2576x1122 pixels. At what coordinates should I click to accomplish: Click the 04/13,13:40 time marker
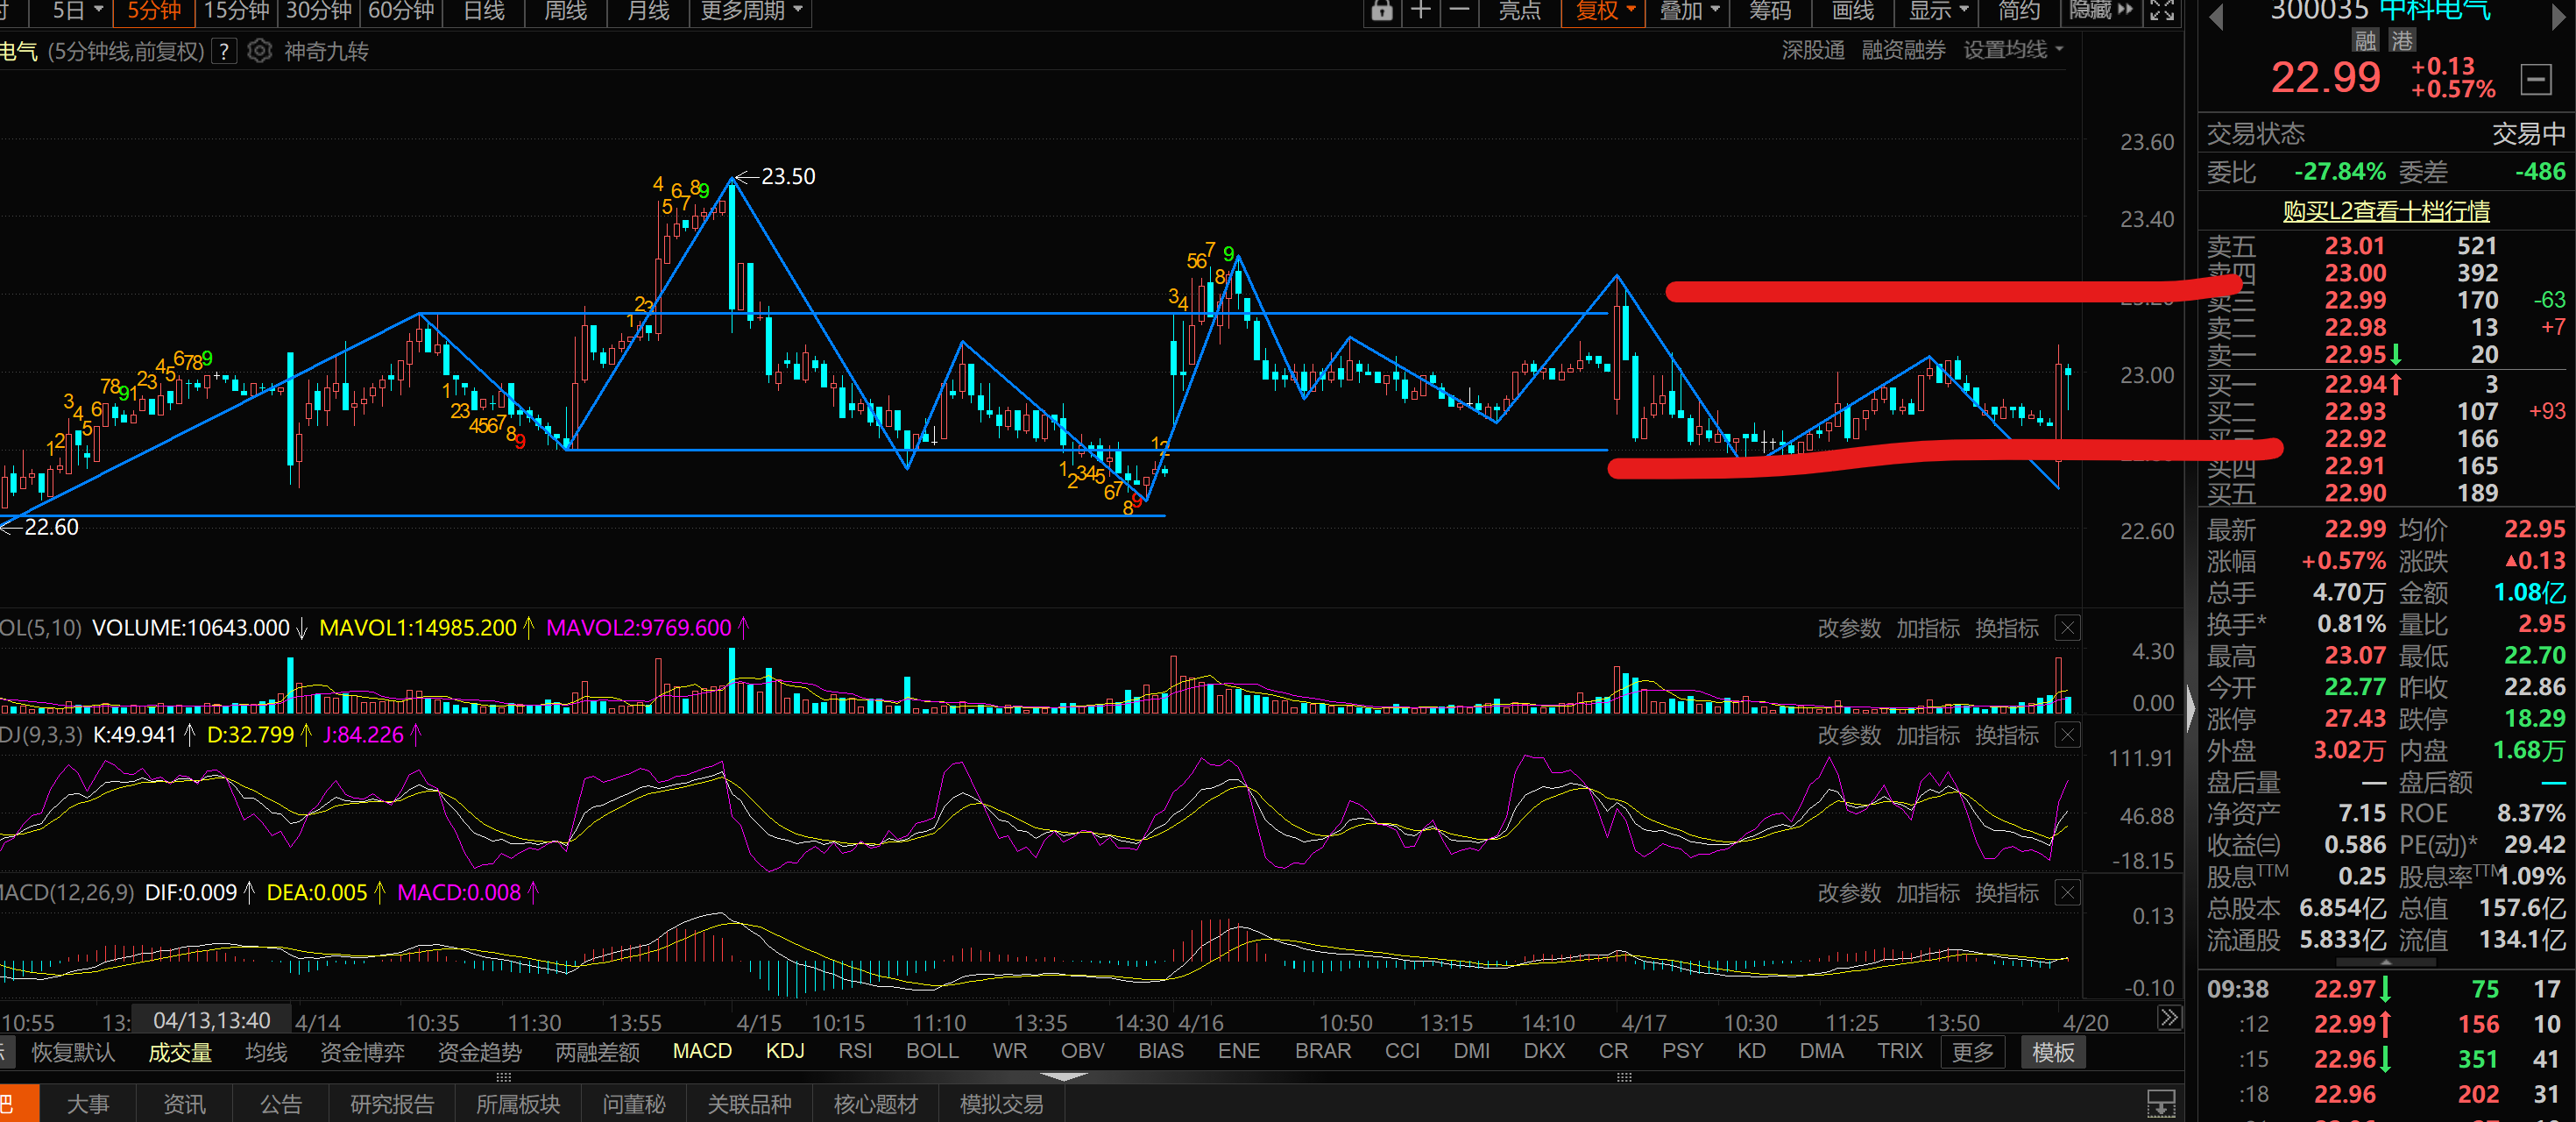[211, 1019]
